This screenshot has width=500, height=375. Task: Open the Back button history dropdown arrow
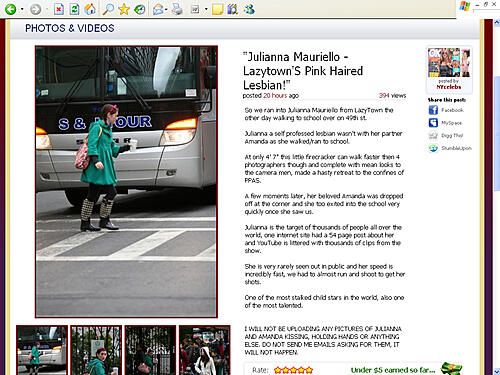tap(22, 9)
